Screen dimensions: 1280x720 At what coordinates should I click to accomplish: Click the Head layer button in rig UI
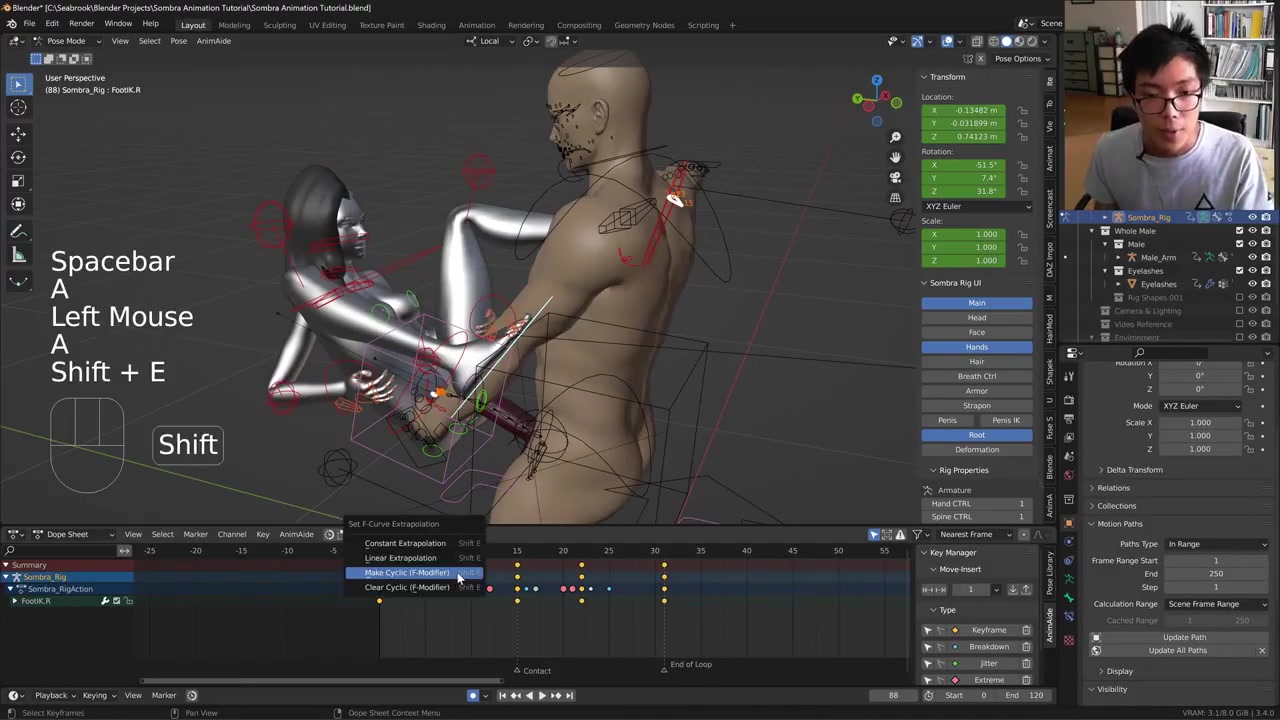[977, 318]
